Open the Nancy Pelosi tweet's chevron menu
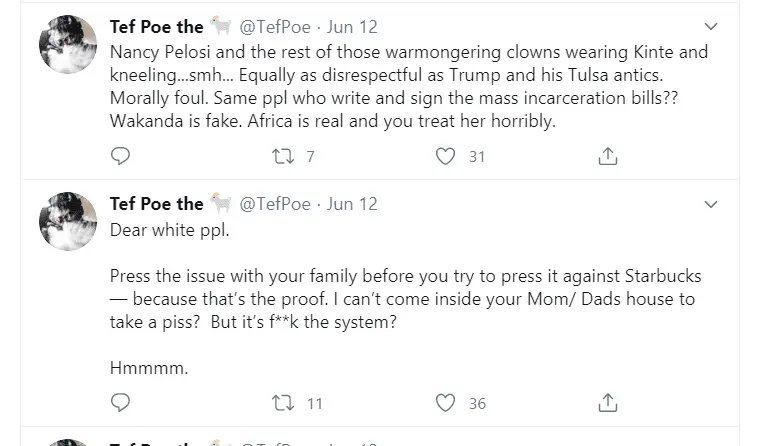764x446 pixels. click(x=711, y=27)
